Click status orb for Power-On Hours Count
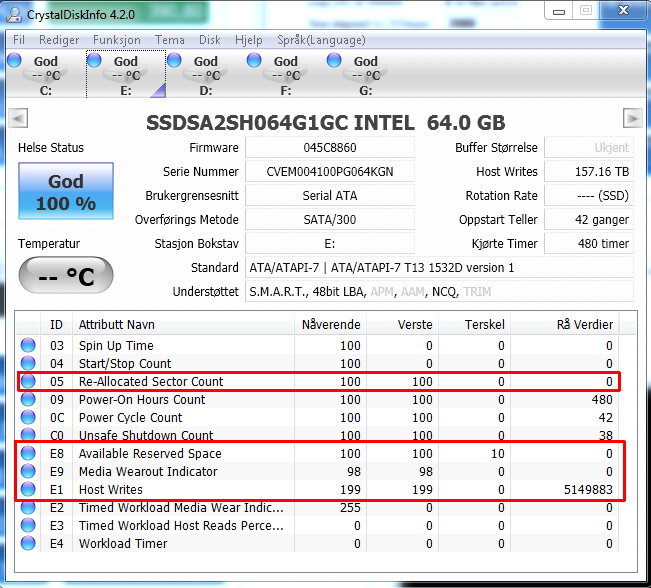This screenshot has height=588, width=651. (28, 399)
